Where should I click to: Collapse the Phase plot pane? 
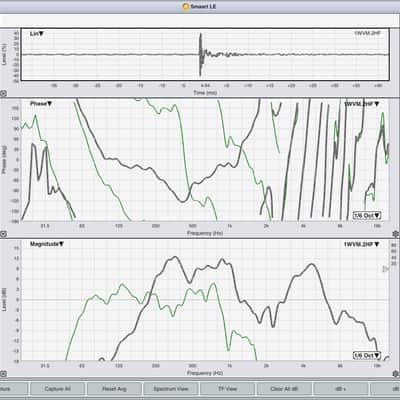point(3,234)
